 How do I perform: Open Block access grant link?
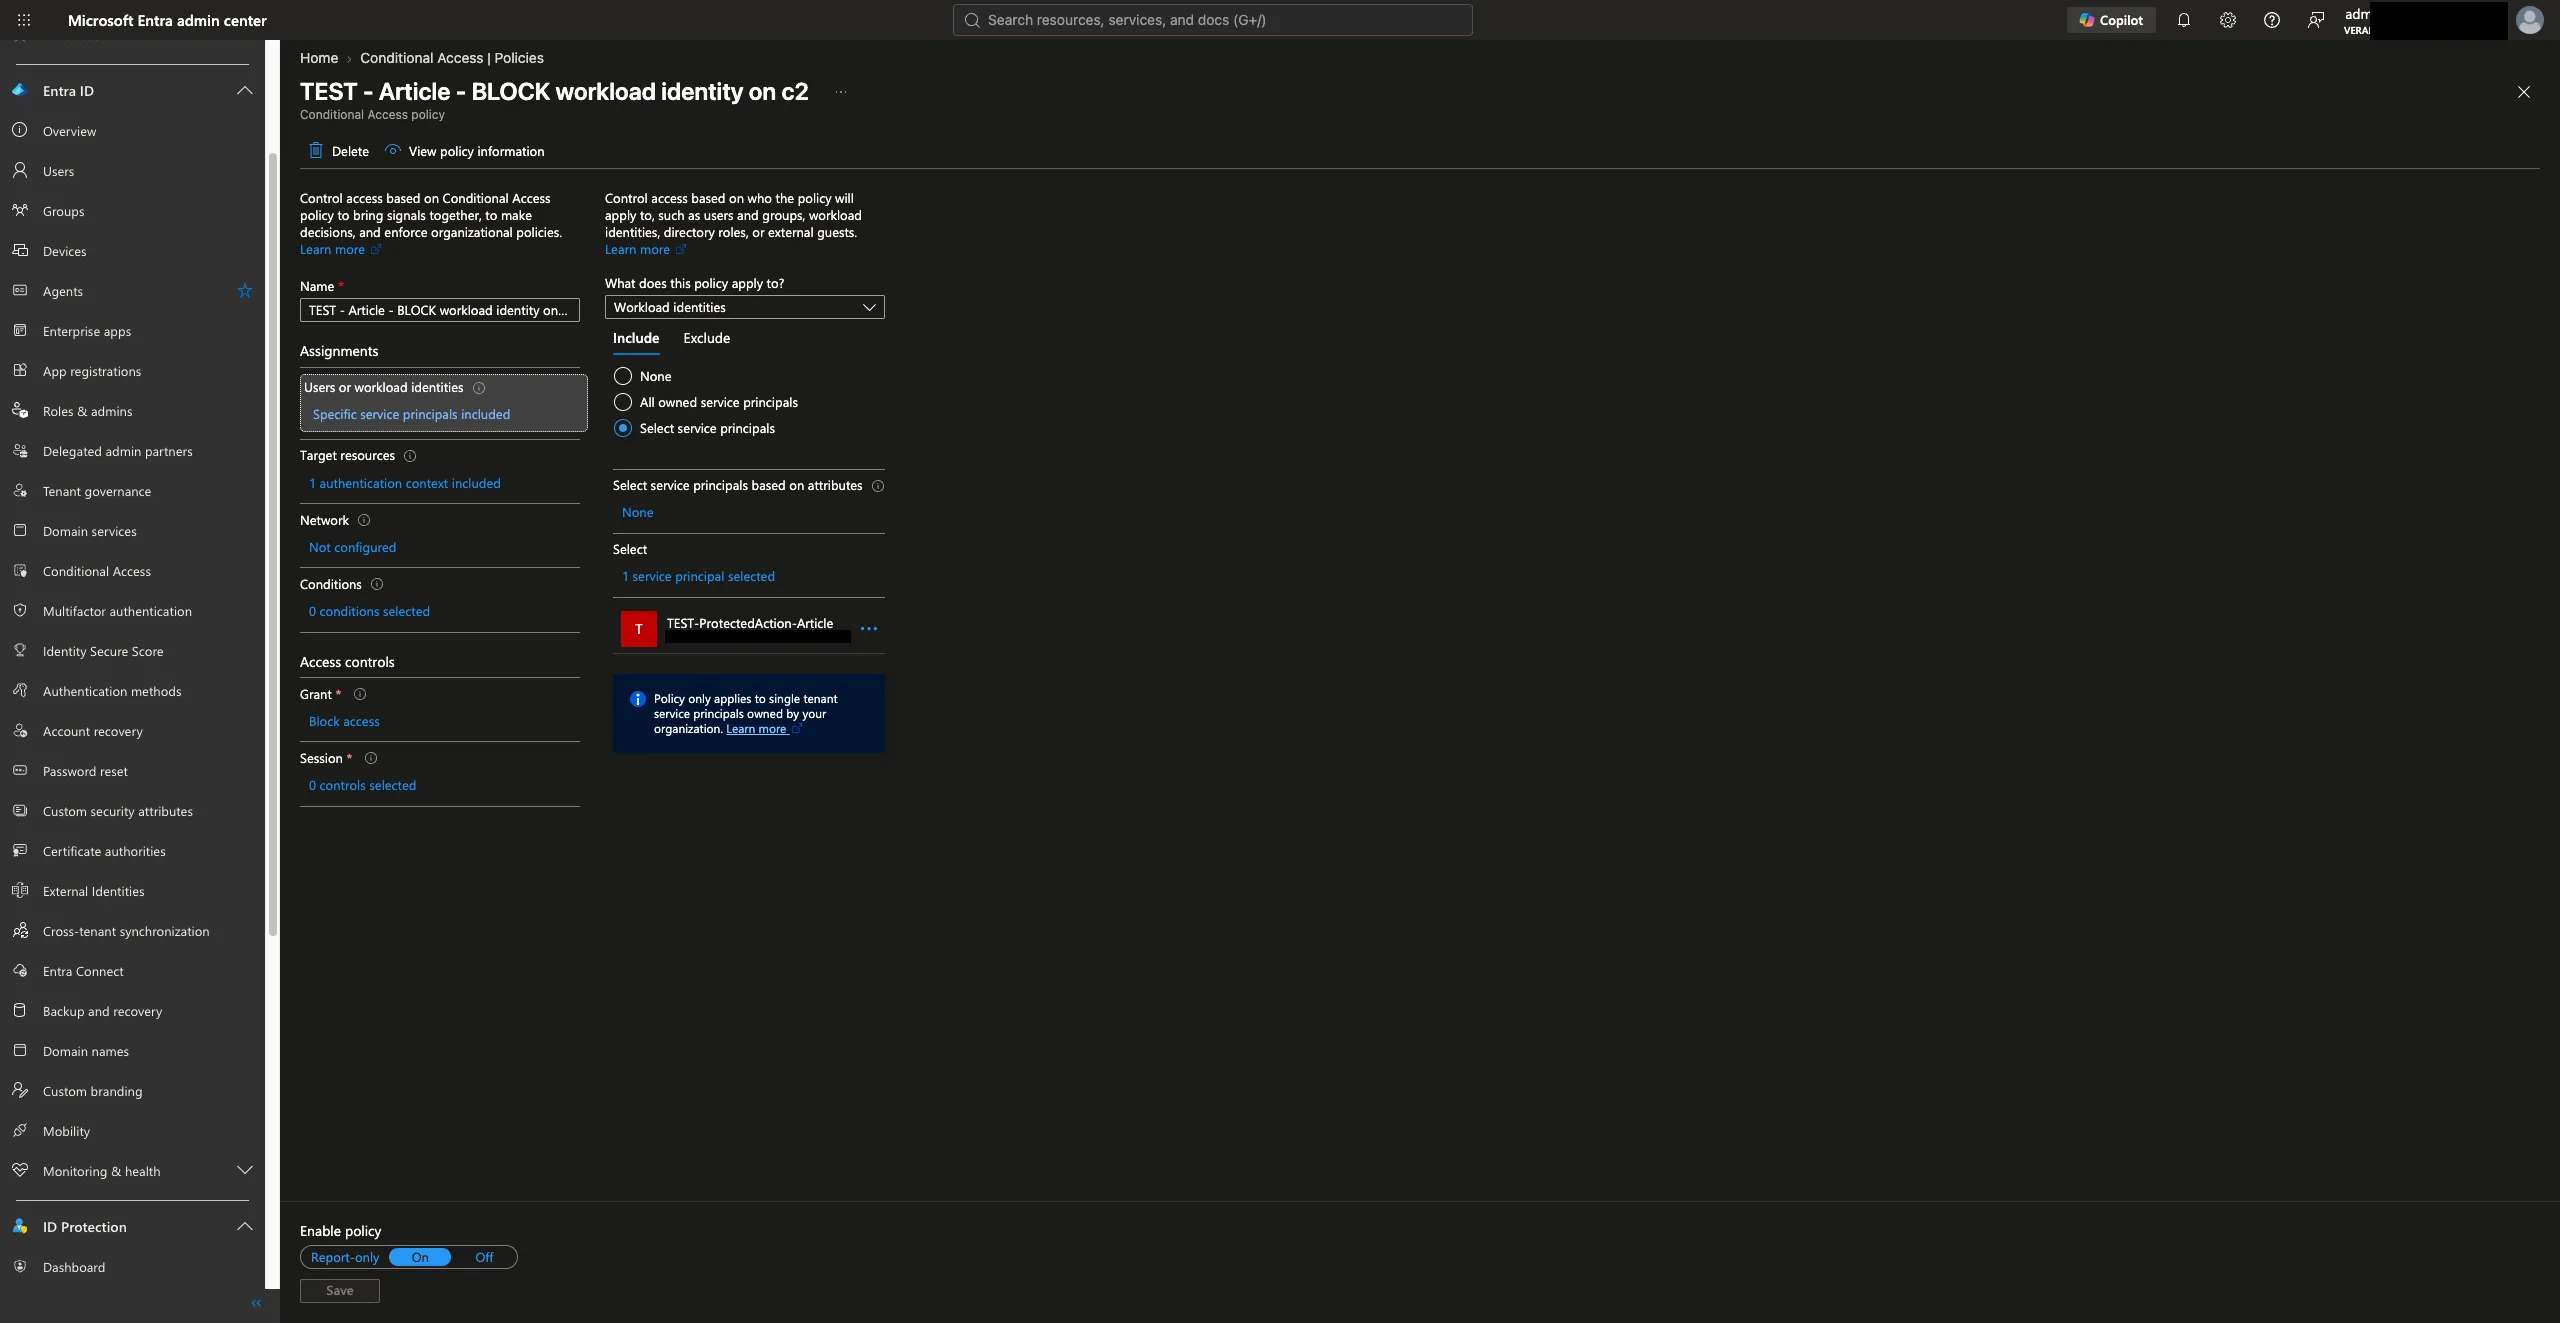(x=344, y=722)
